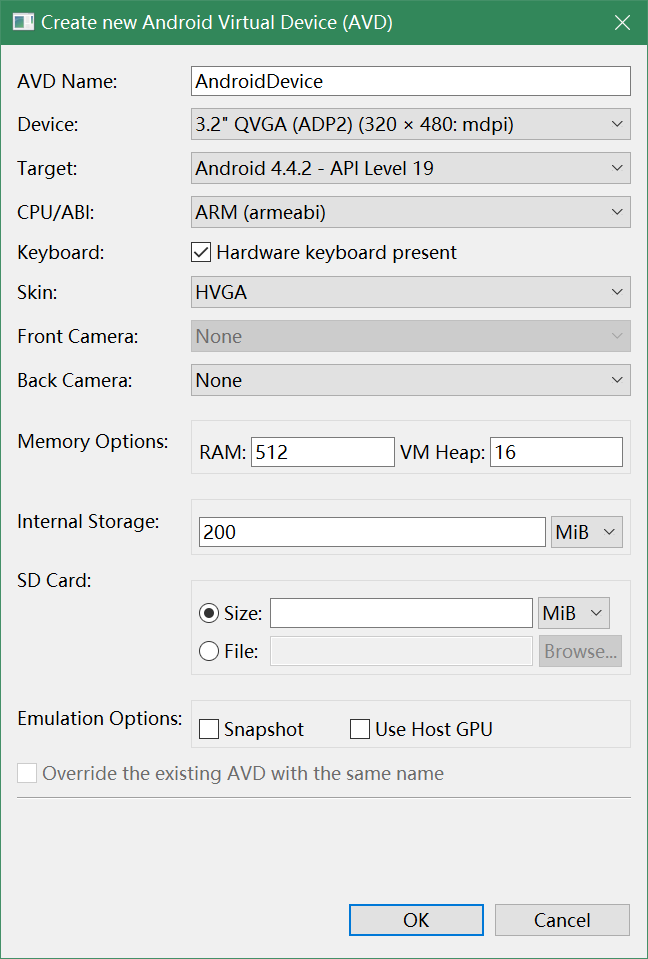Screen dimensions: 648x959
Task: Open the Device dropdown list
Action: (410, 125)
